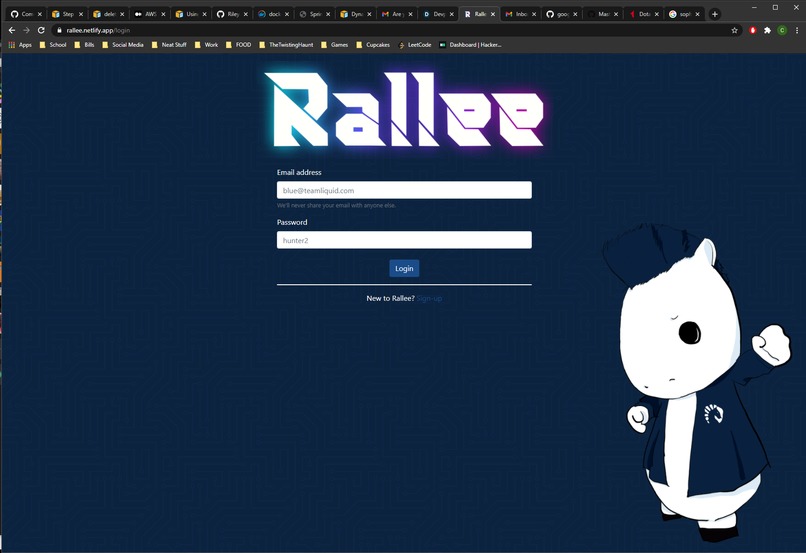Screen dimensions: 806x553
Task: Close the "Com" GitHub tab
Action: coord(40,14)
